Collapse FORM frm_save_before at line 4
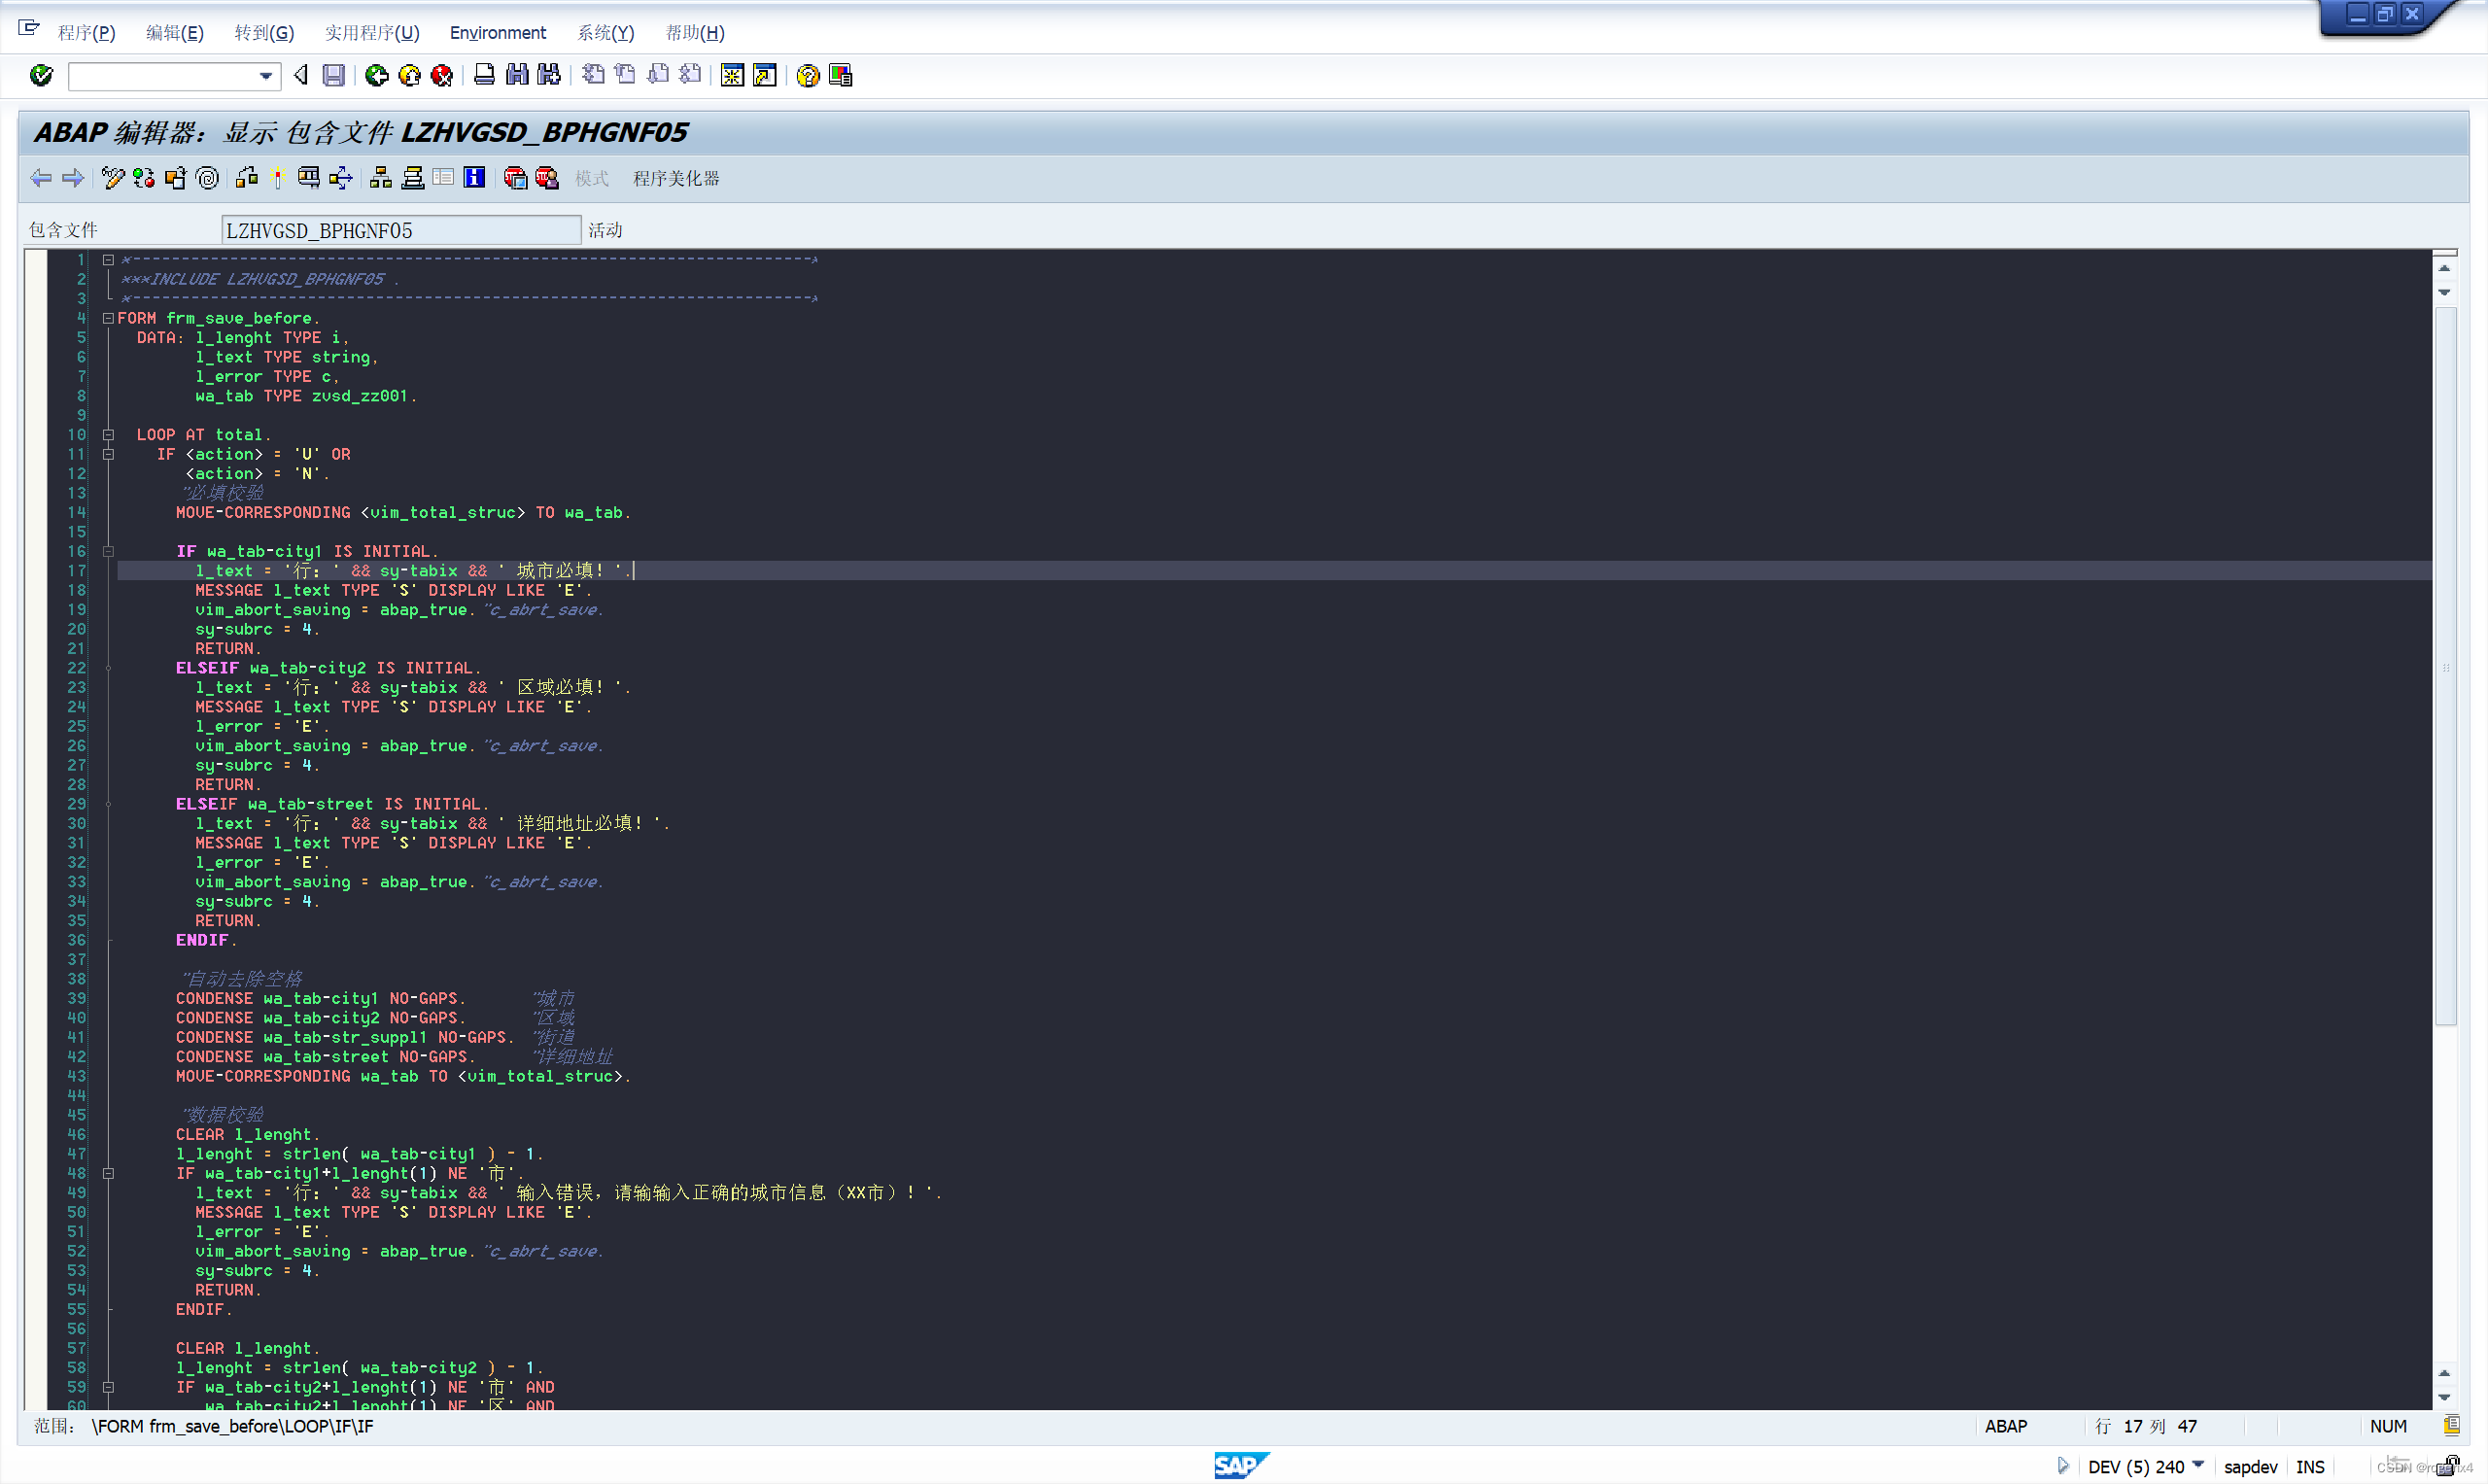This screenshot has height=1484, width=2488. point(108,318)
